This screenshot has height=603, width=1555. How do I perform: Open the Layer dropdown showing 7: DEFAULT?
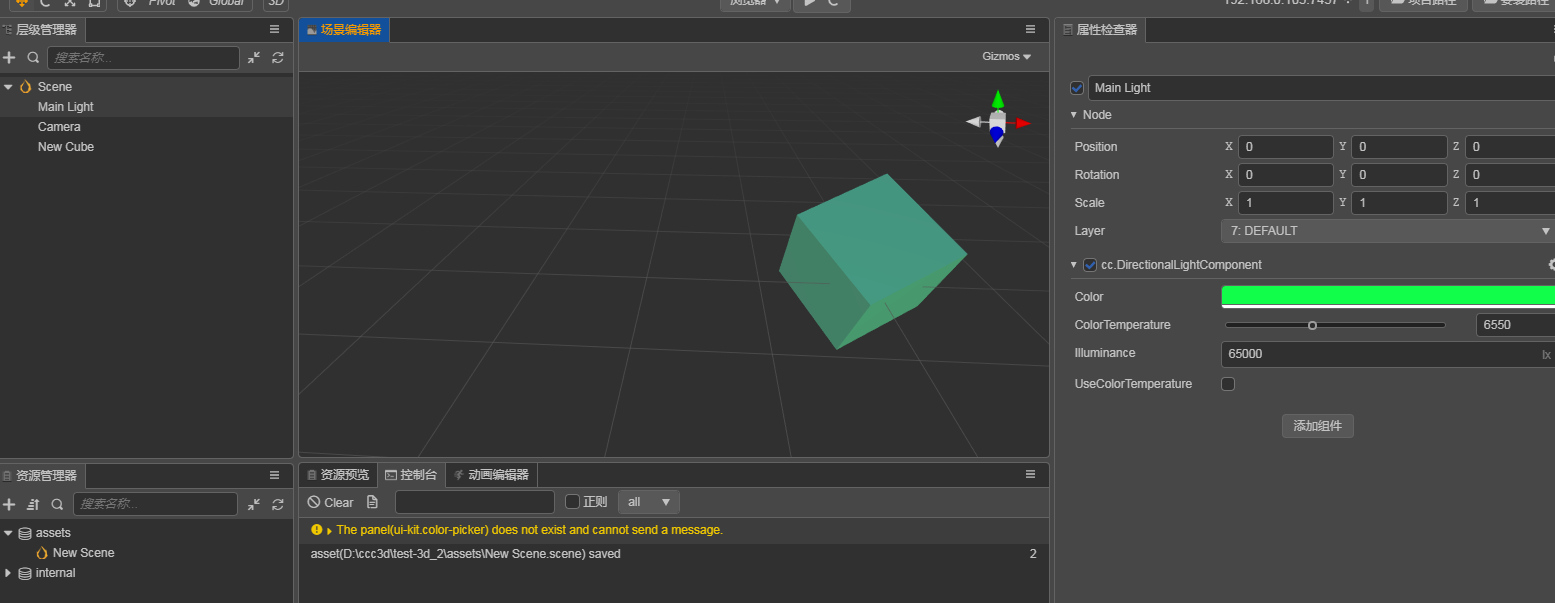pyautogui.click(x=1388, y=231)
